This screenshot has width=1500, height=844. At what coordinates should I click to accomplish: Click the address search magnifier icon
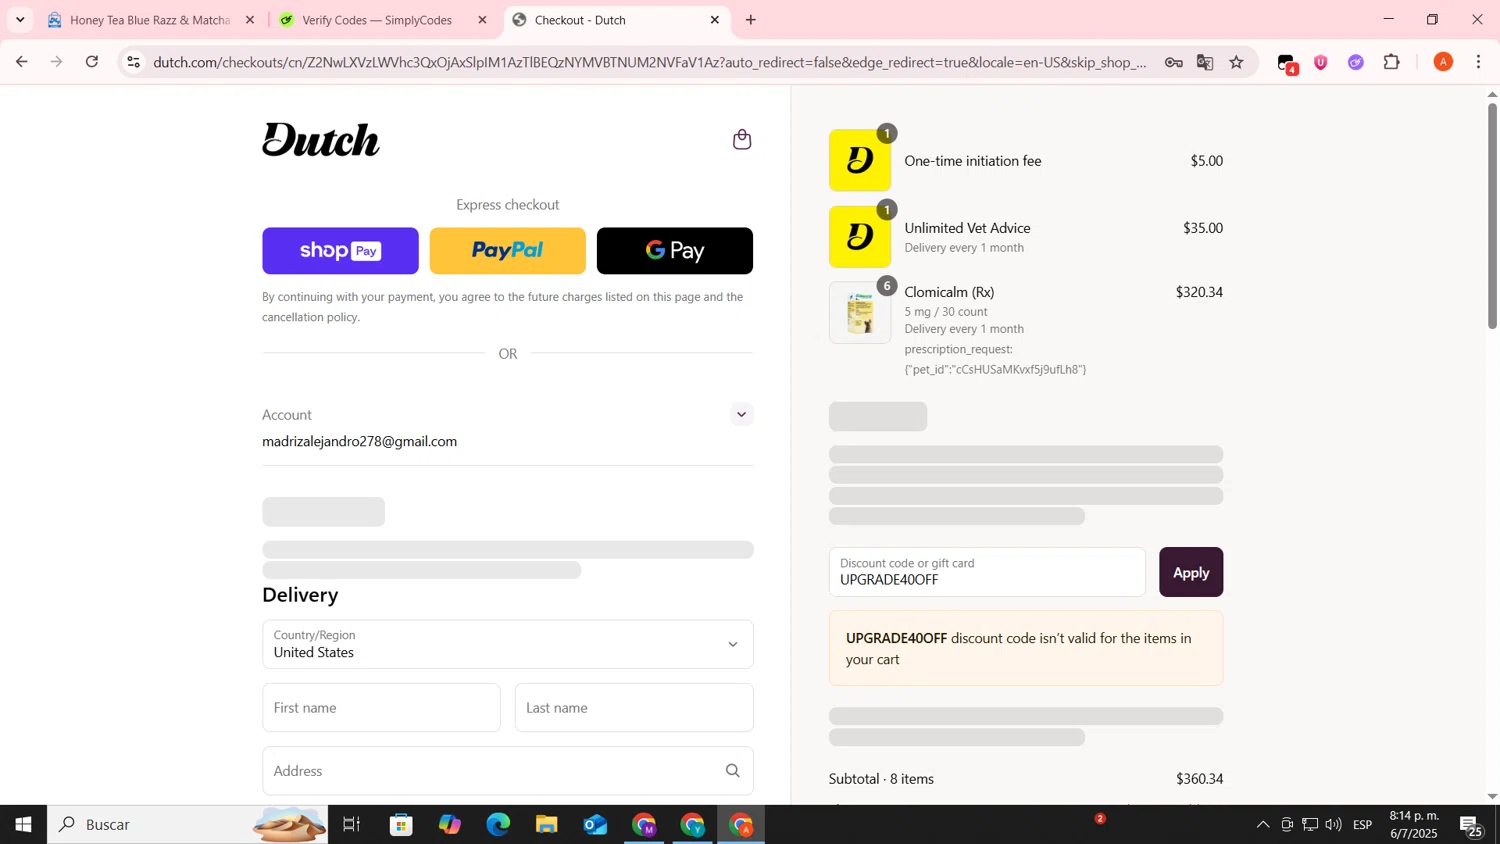coord(733,771)
